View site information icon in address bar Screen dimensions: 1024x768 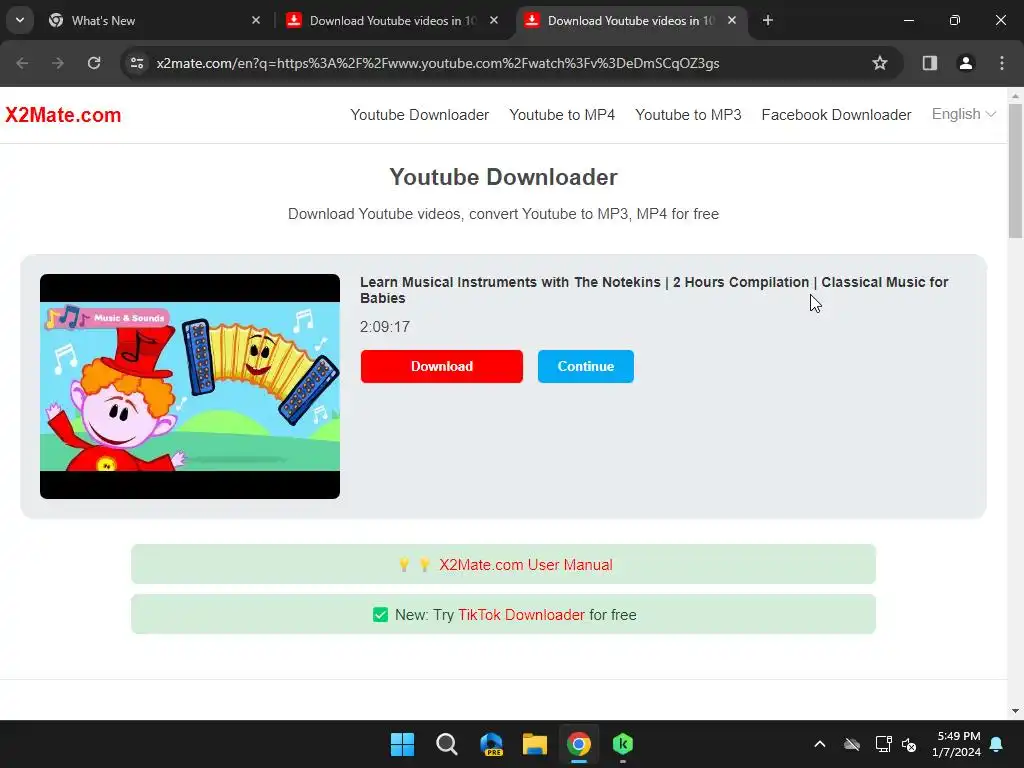137,63
